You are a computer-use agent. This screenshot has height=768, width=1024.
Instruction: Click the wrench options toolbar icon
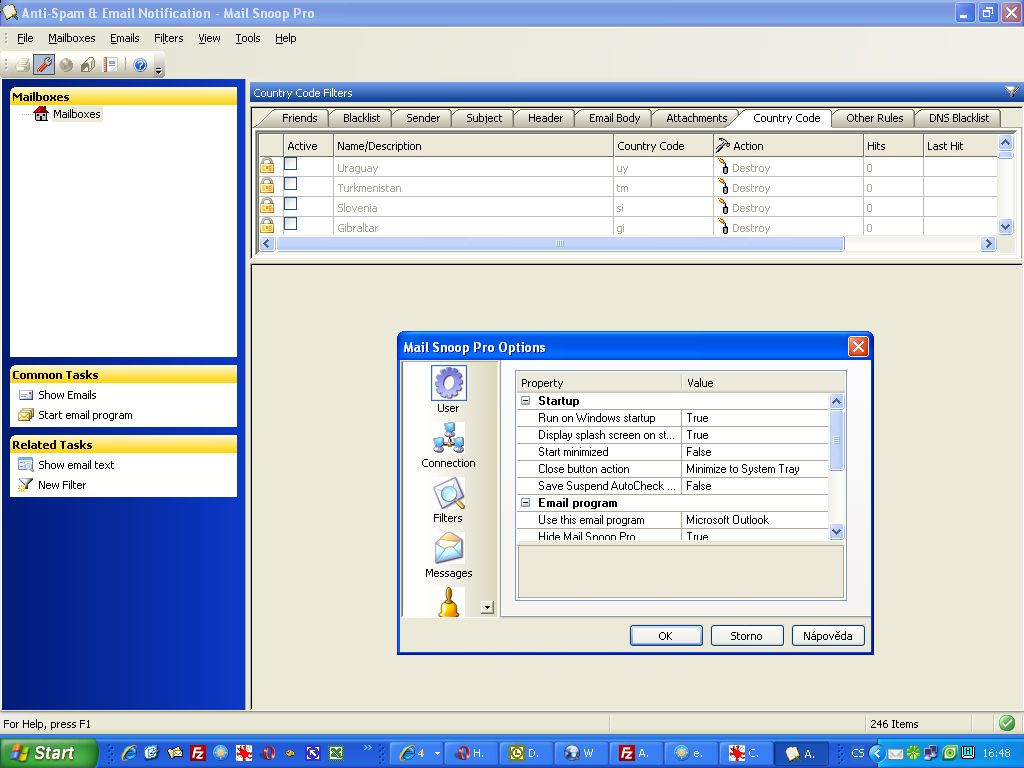tap(44, 65)
